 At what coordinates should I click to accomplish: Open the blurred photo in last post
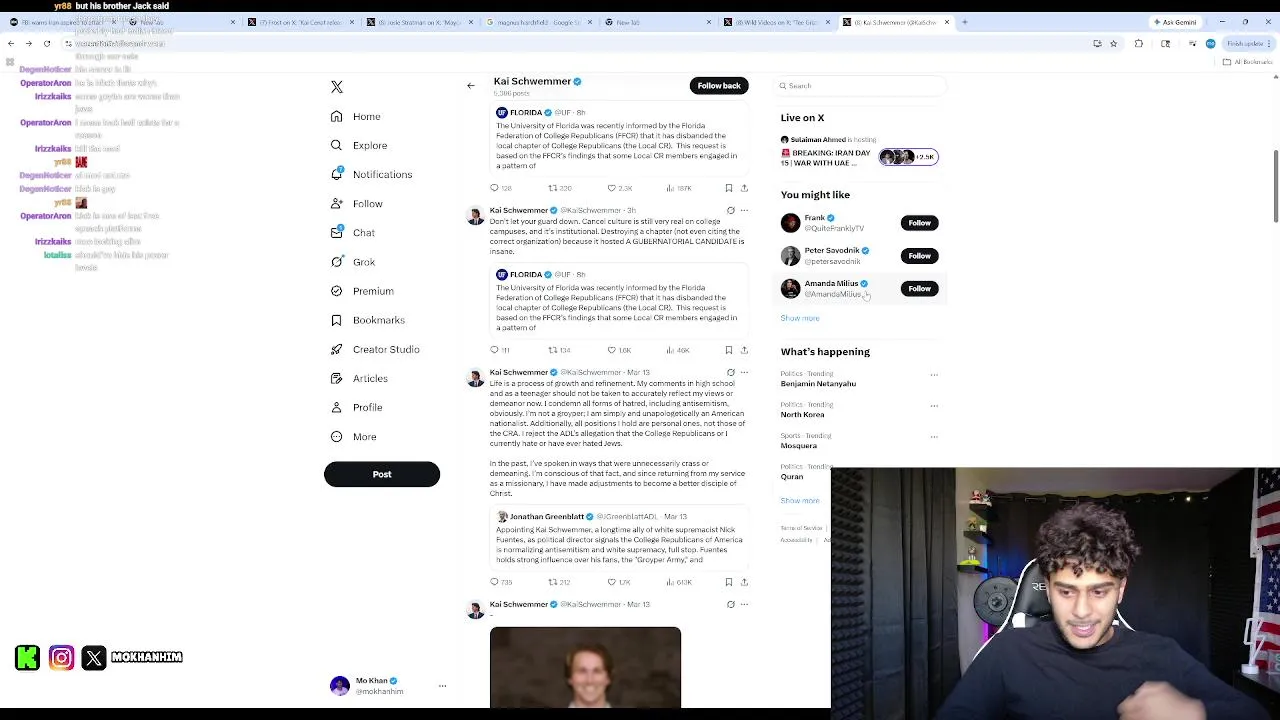(585, 667)
